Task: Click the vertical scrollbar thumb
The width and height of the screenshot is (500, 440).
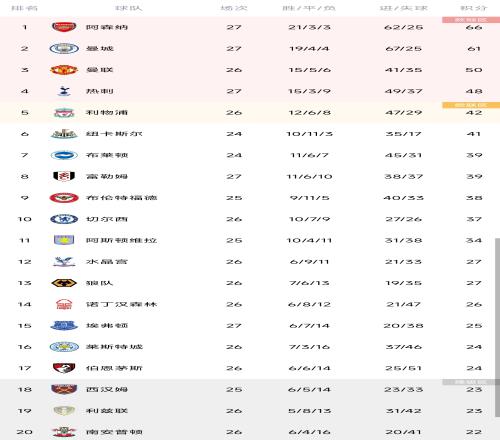Action: click(x=497, y=328)
